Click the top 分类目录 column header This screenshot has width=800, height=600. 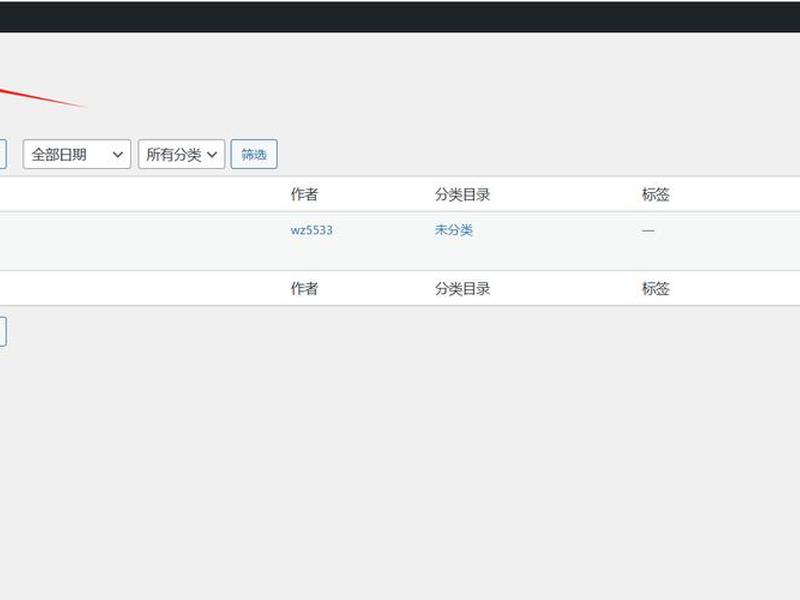[462, 194]
